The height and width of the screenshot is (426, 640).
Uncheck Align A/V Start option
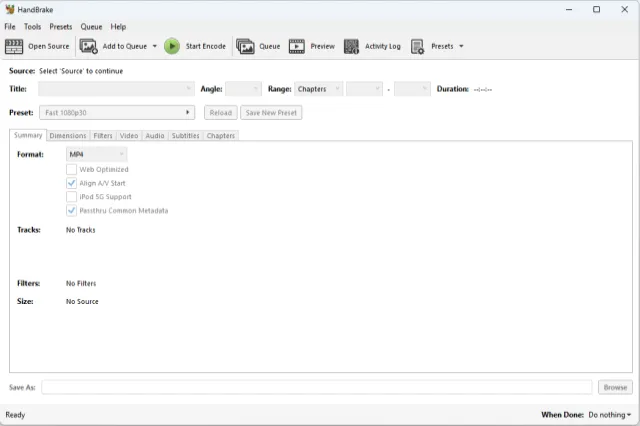point(71,184)
